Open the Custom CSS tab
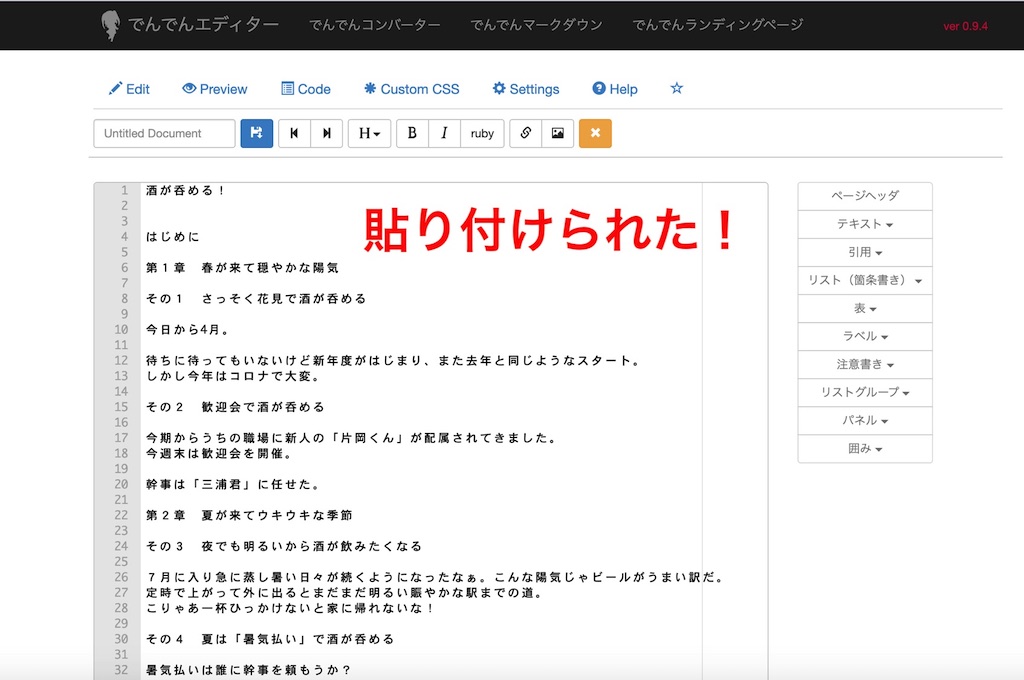 tap(411, 89)
